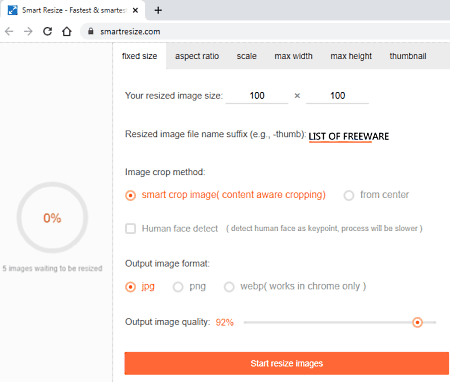
Task: Switch to the max width tab
Action: 293,56
